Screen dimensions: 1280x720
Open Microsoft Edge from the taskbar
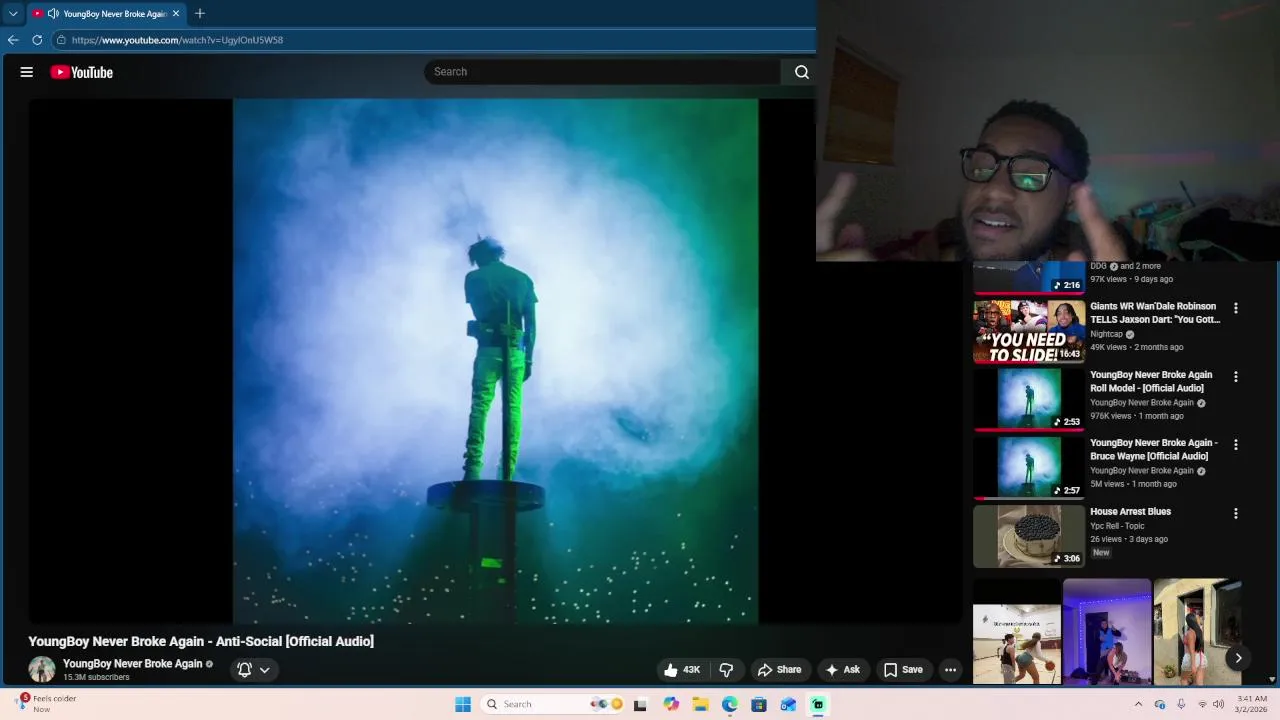tap(730, 704)
